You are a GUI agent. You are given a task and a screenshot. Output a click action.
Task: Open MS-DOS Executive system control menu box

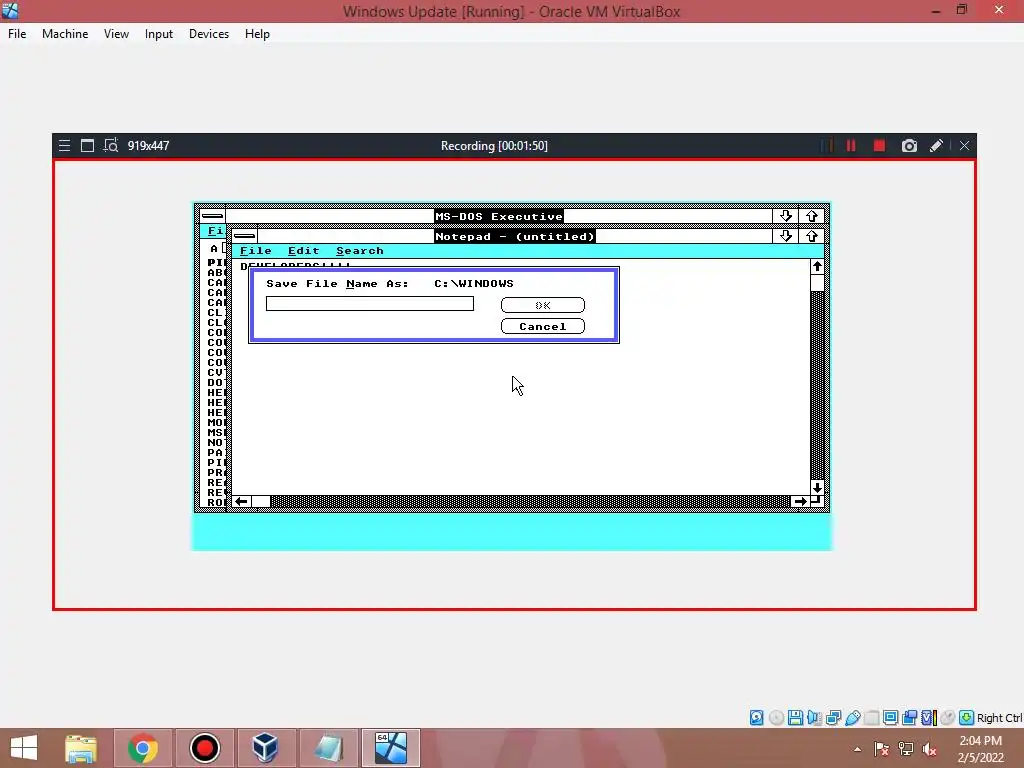coord(212,216)
